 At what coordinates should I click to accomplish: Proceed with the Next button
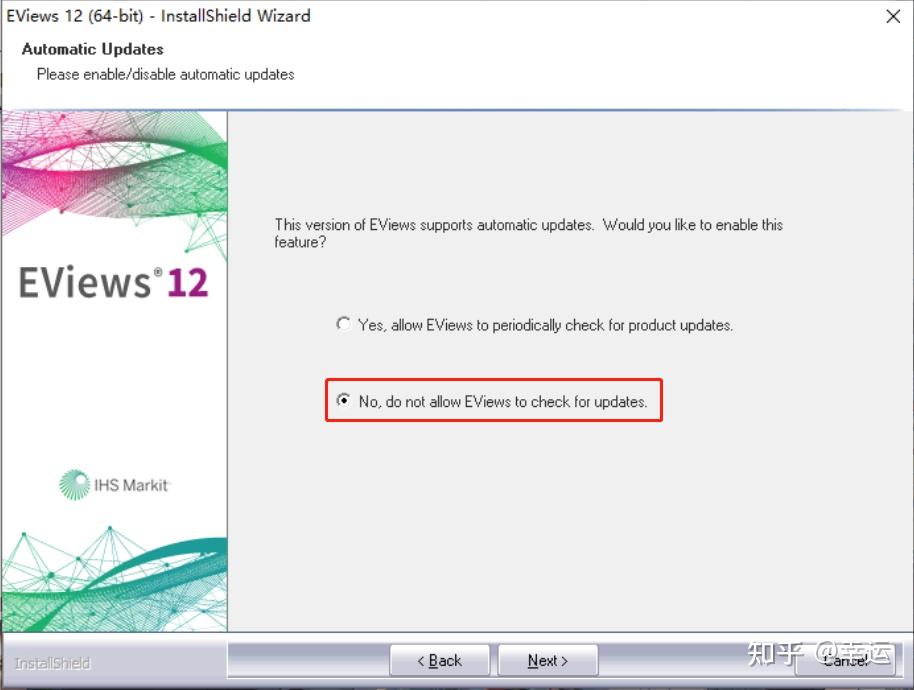tap(548, 660)
